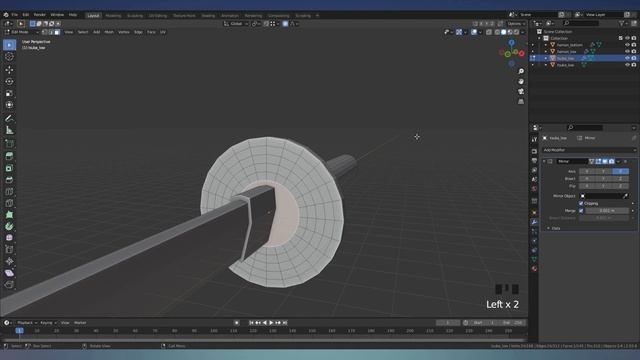Image resolution: width=640 pixels, height=360 pixels.
Task: Select the Rotate tool
Action: 9,82
